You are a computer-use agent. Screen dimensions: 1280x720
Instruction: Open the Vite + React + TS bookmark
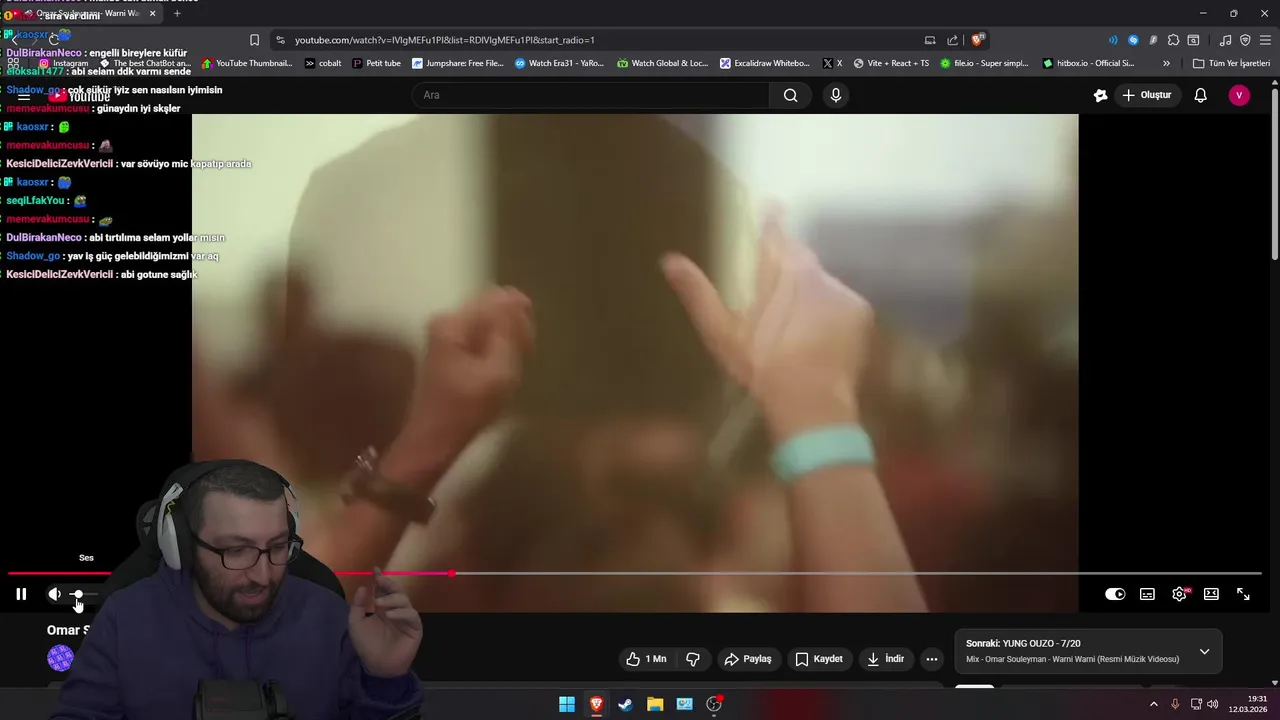(891, 63)
